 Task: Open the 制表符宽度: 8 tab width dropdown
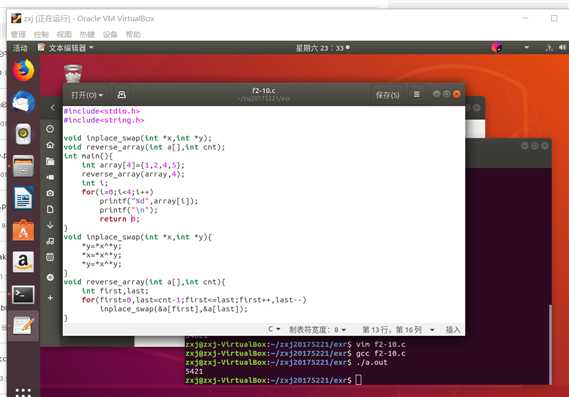(318, 330)
